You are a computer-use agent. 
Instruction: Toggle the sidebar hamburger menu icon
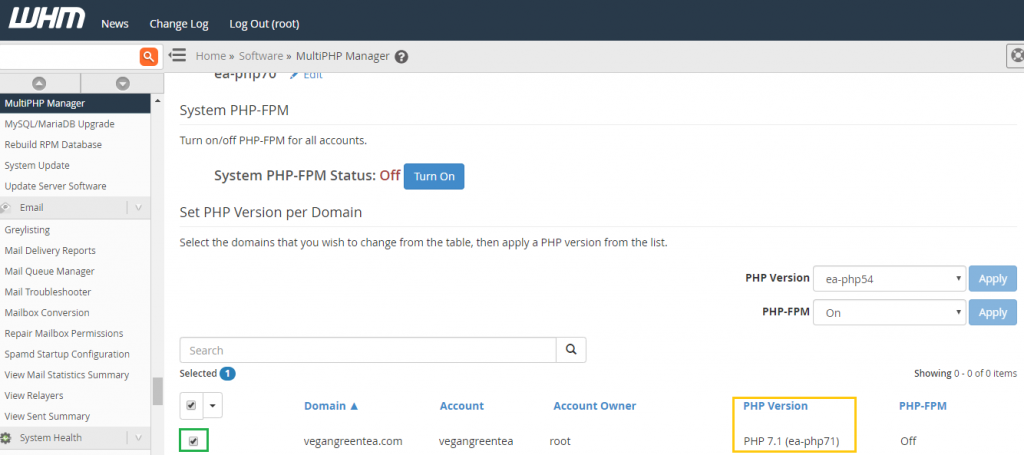tap(178, 55)
